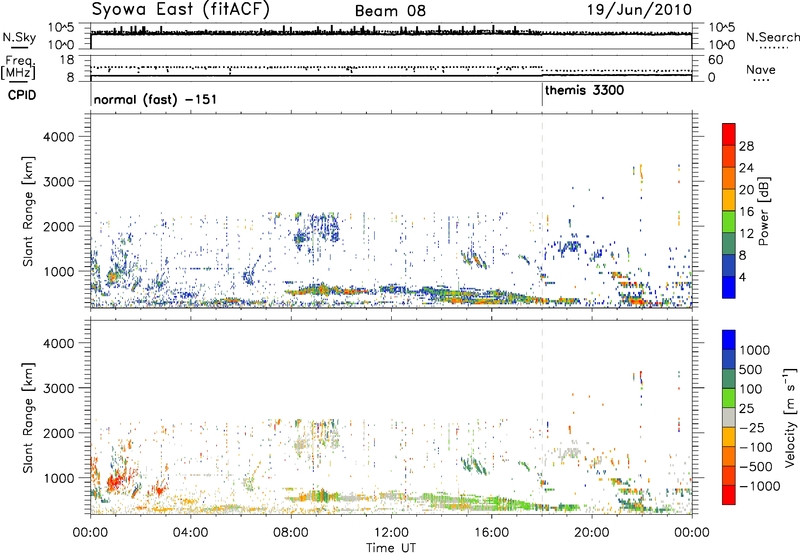Image resolution: width=800 pixels, height=554 pixels.
Task: Click the '4000' tick on the power panel
Action: (x=58, y=137)
